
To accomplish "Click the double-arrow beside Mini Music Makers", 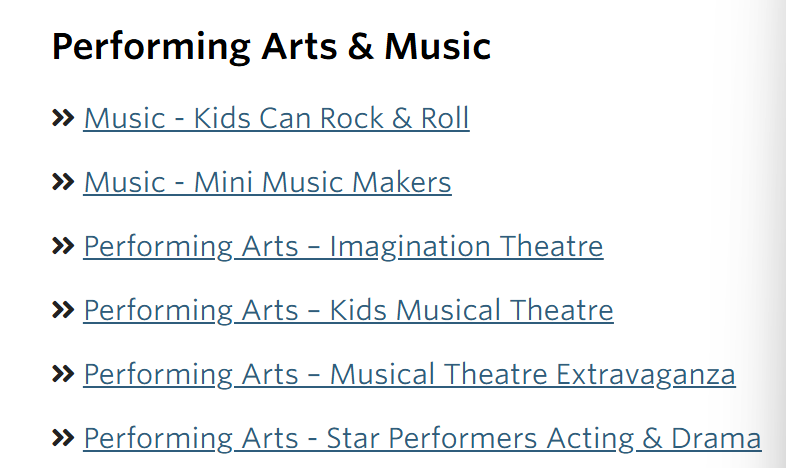I will [63, 183].
